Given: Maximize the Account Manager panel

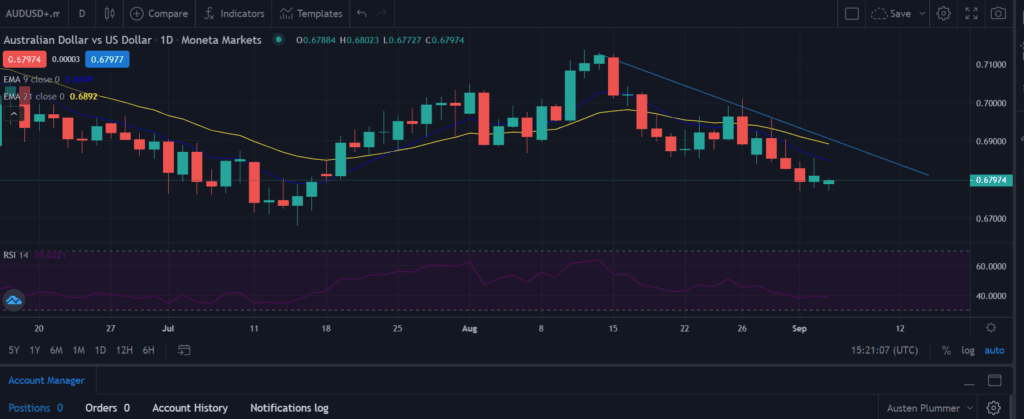Looking at the screenshot, I should point(995,380).
